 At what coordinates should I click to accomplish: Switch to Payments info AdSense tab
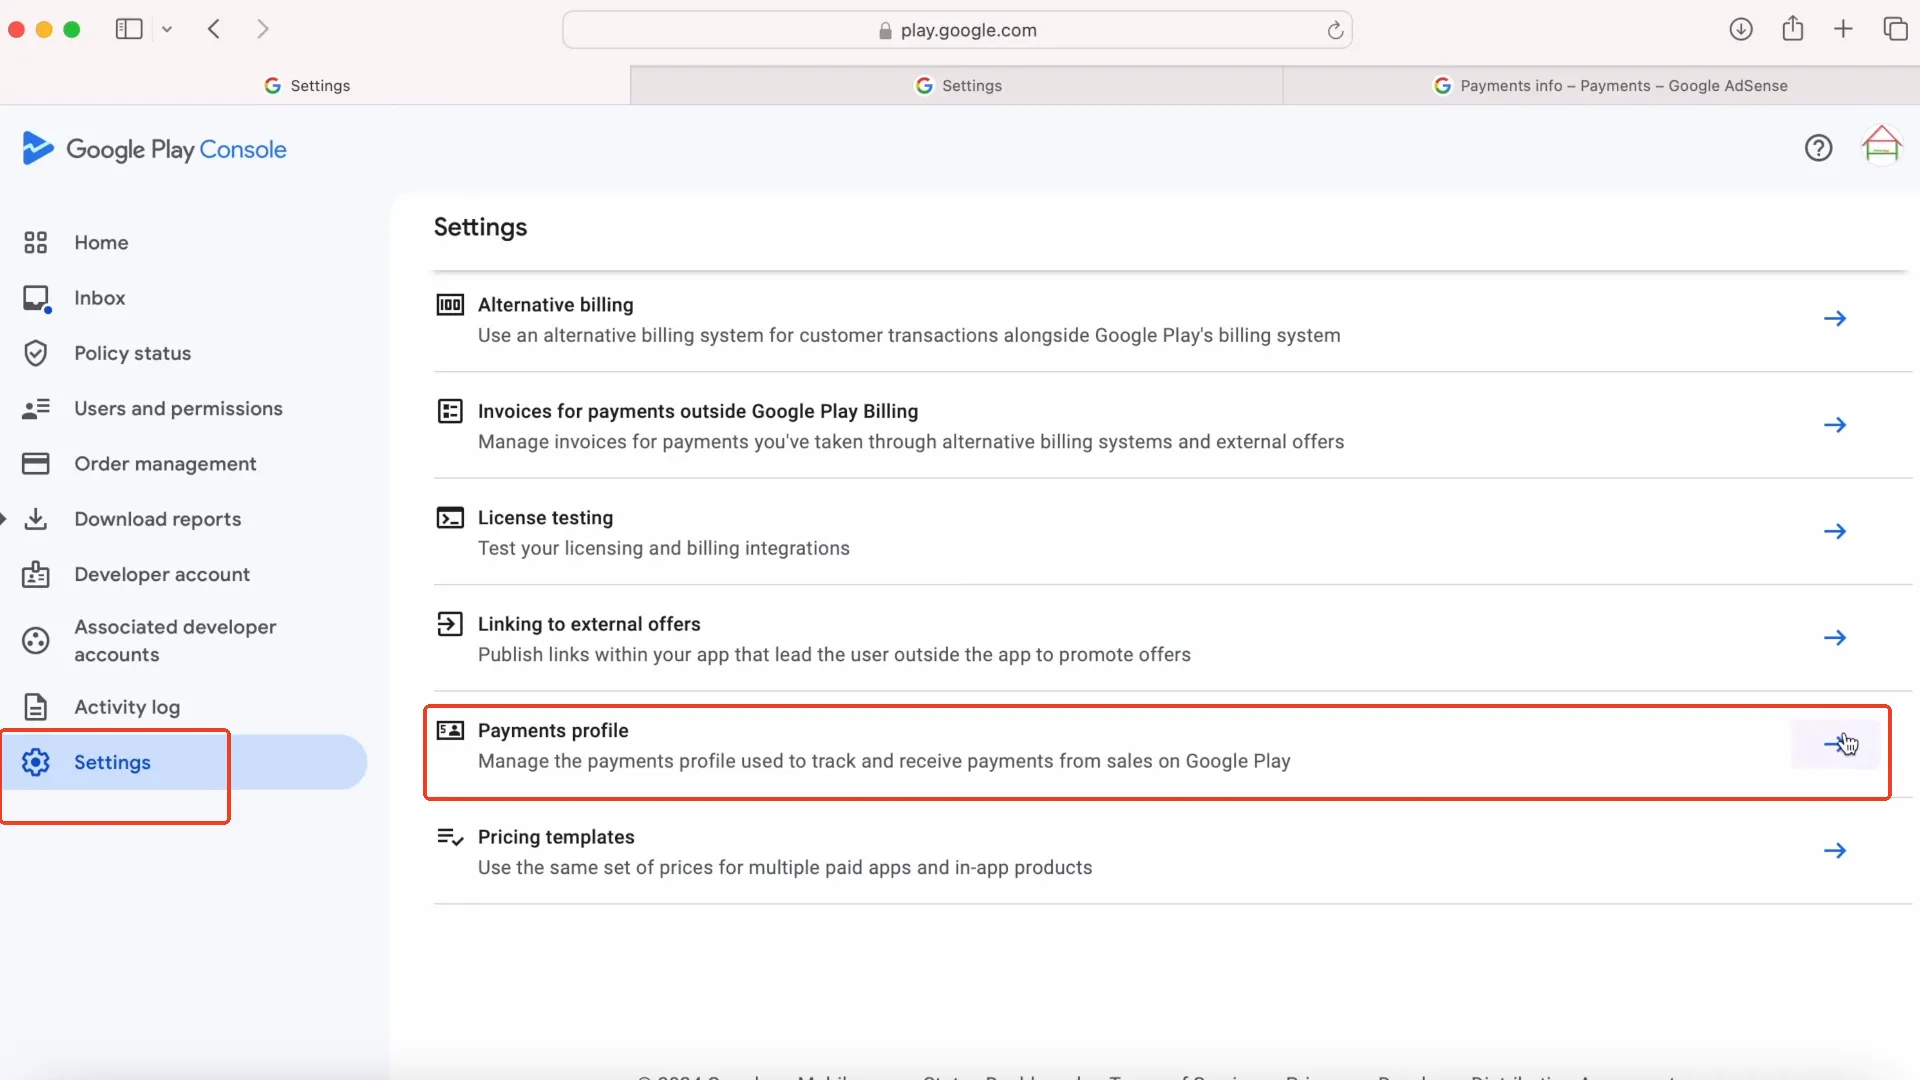click(x=1602, y=86)
